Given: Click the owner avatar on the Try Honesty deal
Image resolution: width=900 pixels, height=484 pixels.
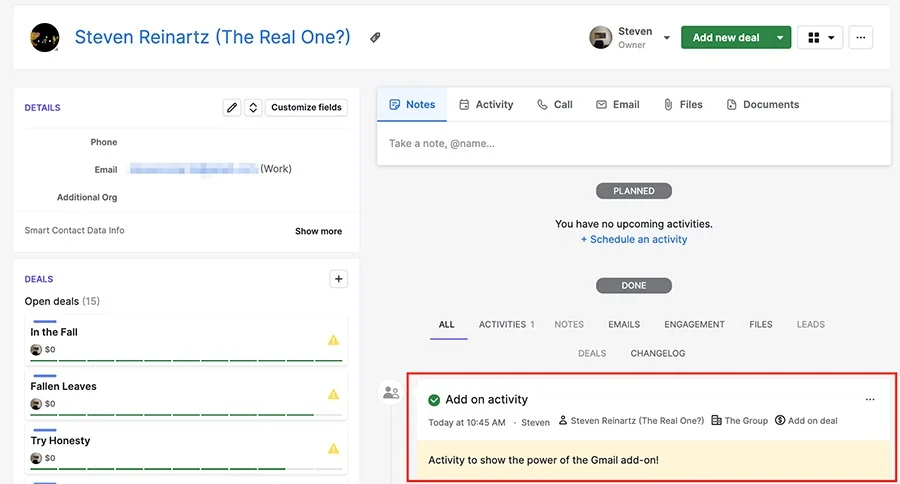Looking at the screenshot, I should pyautogui.click(x=36, y=458).
